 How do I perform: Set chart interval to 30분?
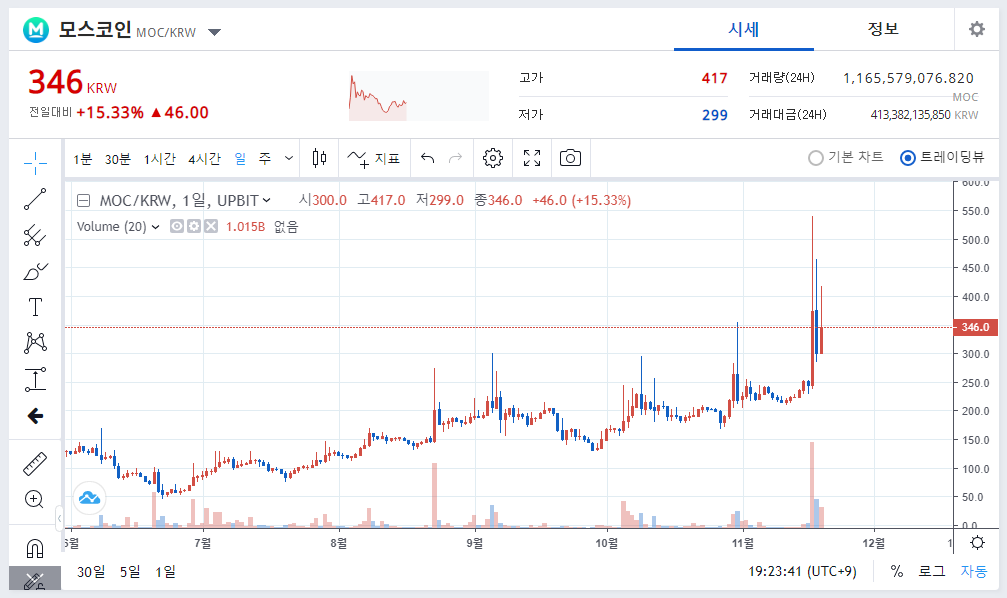pyautogui.click(x=118, y=159)
